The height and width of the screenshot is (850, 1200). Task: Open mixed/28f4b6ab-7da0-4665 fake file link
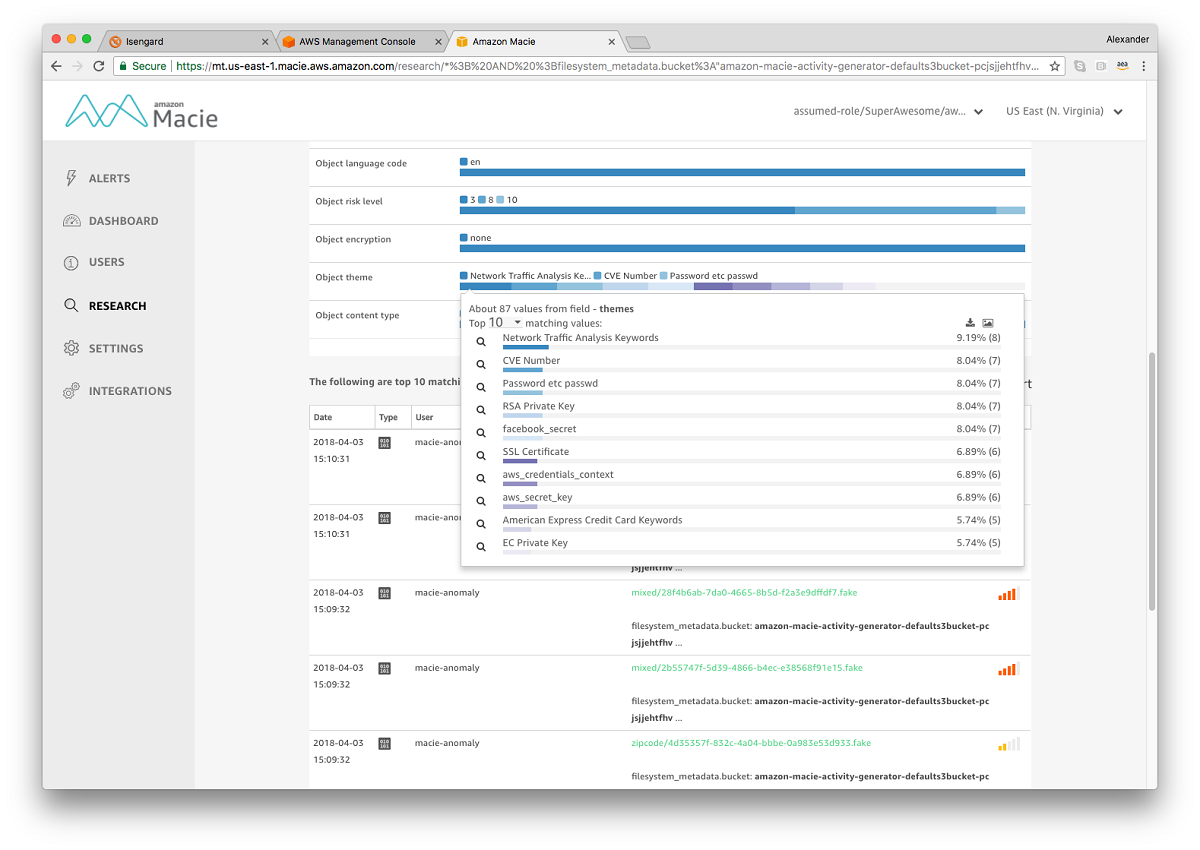tap(744, 593)
